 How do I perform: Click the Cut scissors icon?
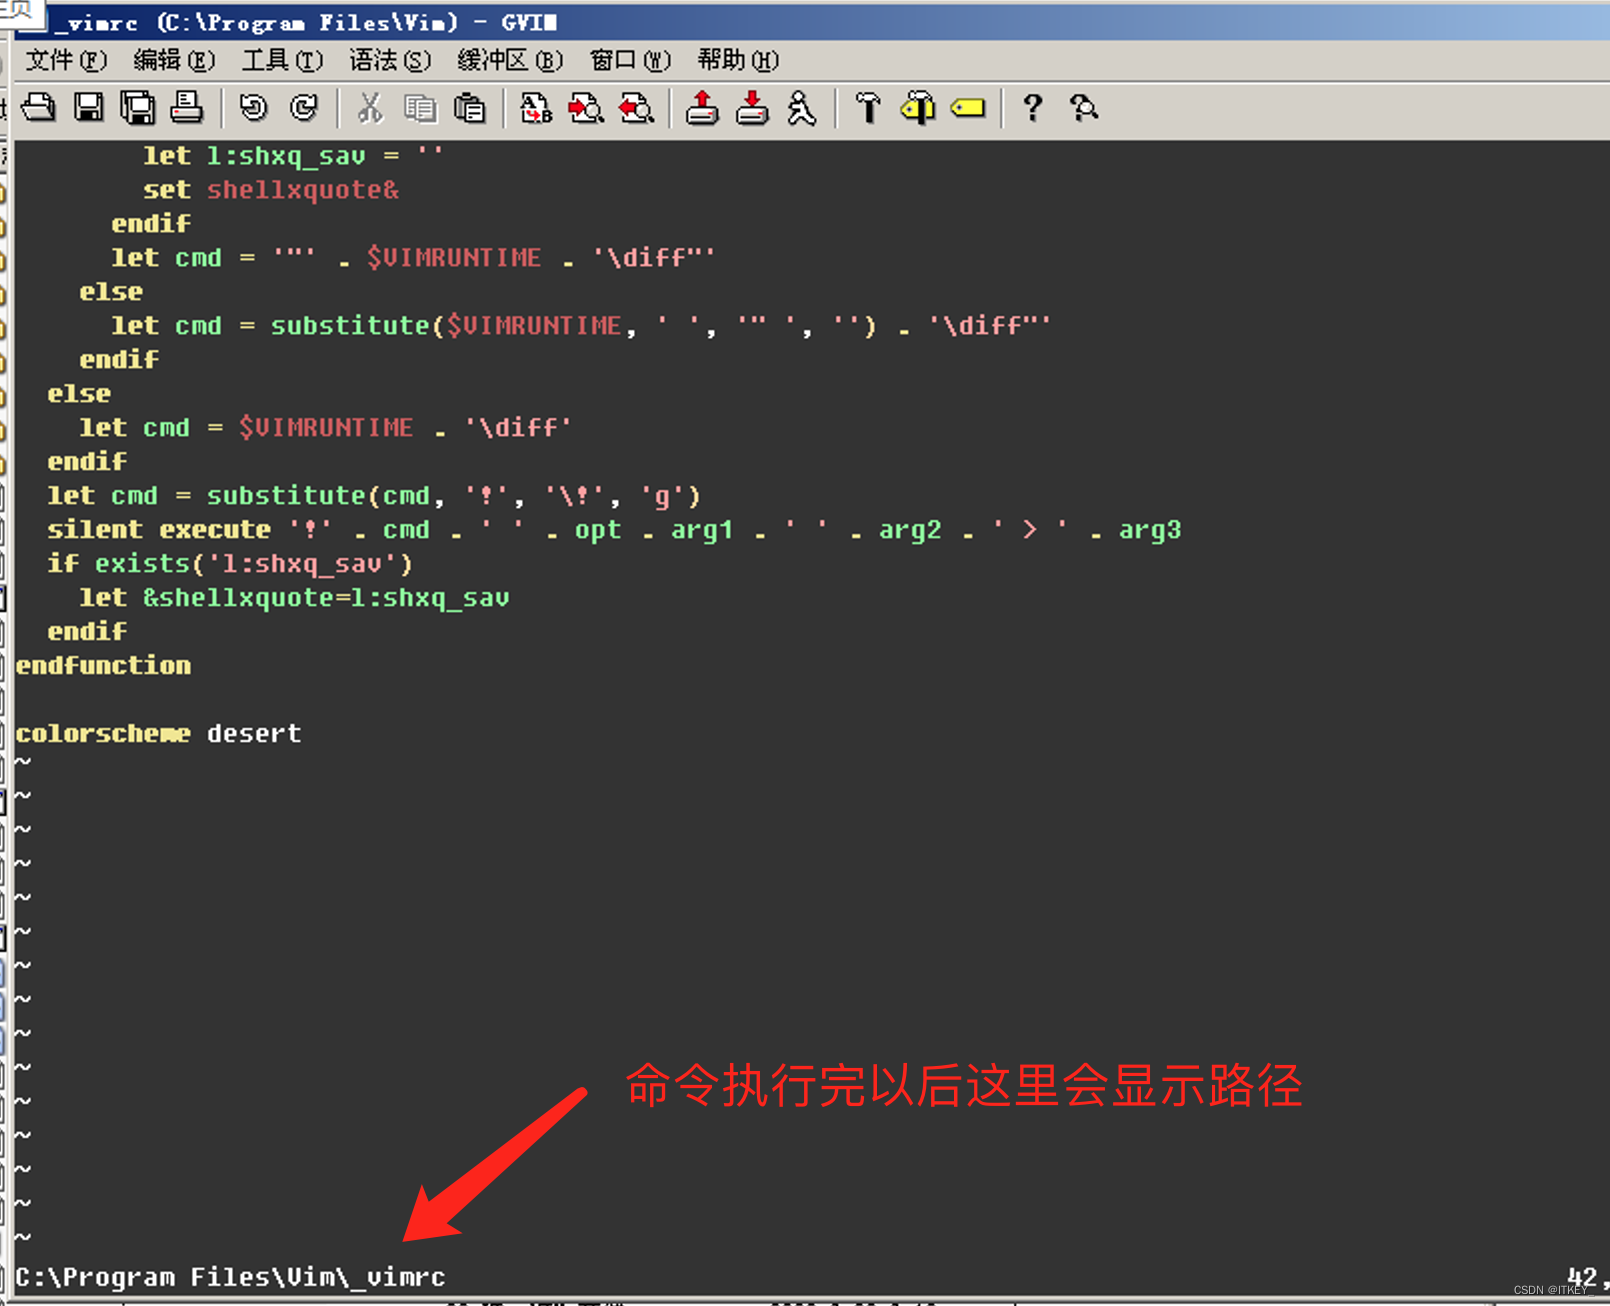[x=370, y=107]
